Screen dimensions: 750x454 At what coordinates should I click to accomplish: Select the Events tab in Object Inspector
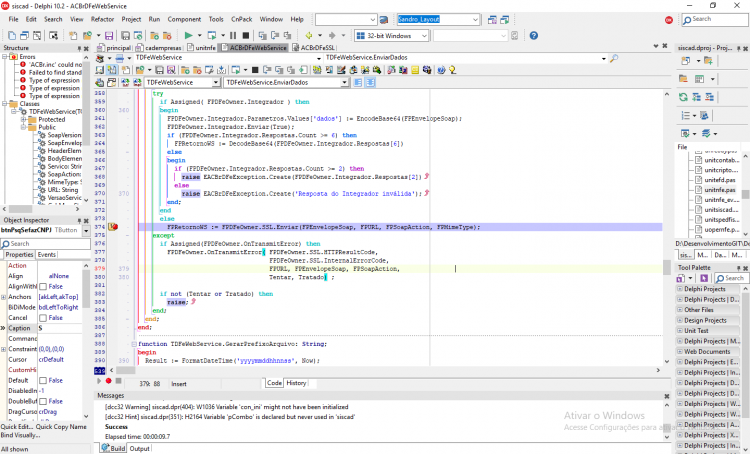click(46, 255)
